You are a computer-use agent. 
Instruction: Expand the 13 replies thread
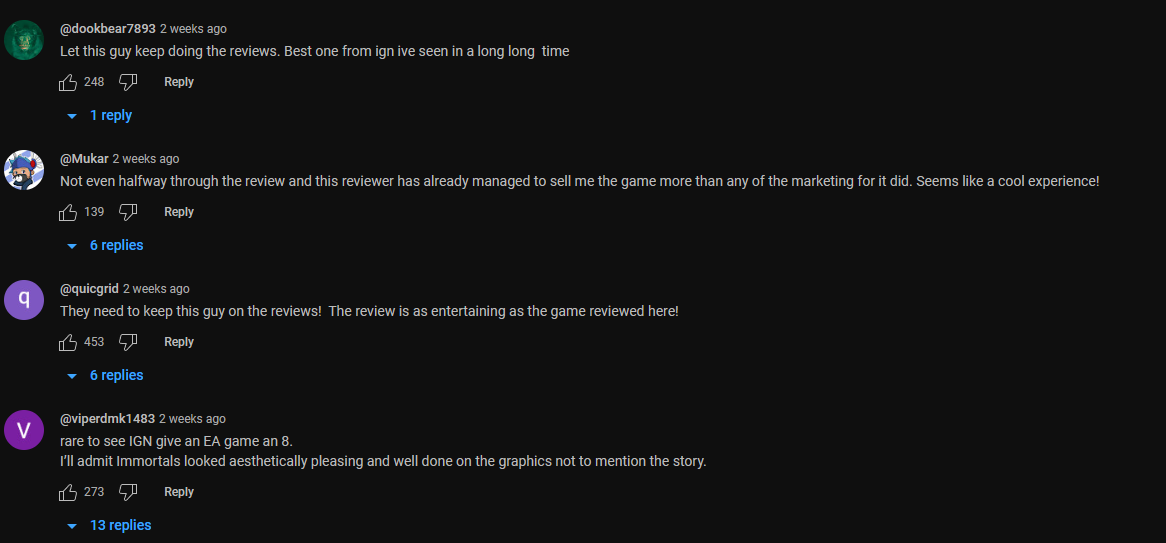pyautogui.click(x=120, y=526)
